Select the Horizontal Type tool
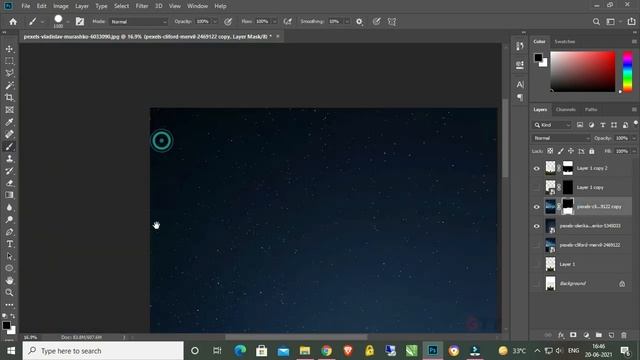Screen dimensions: 640x360 pos(9,244)
